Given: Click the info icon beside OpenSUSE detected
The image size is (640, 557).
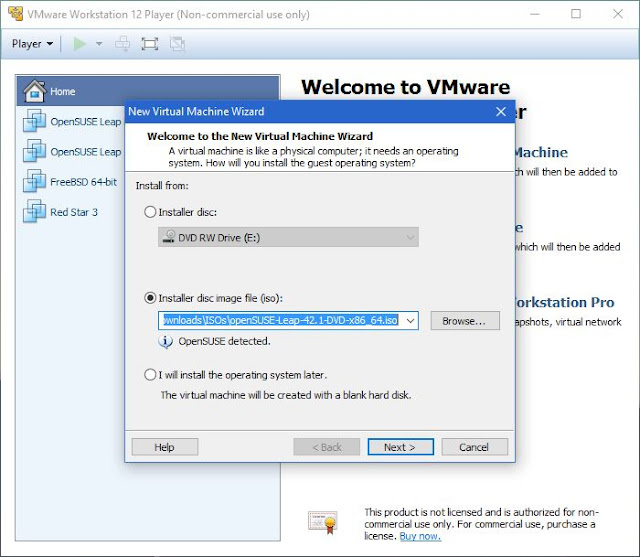Looking at the screenshot, I should click(165, 341).
